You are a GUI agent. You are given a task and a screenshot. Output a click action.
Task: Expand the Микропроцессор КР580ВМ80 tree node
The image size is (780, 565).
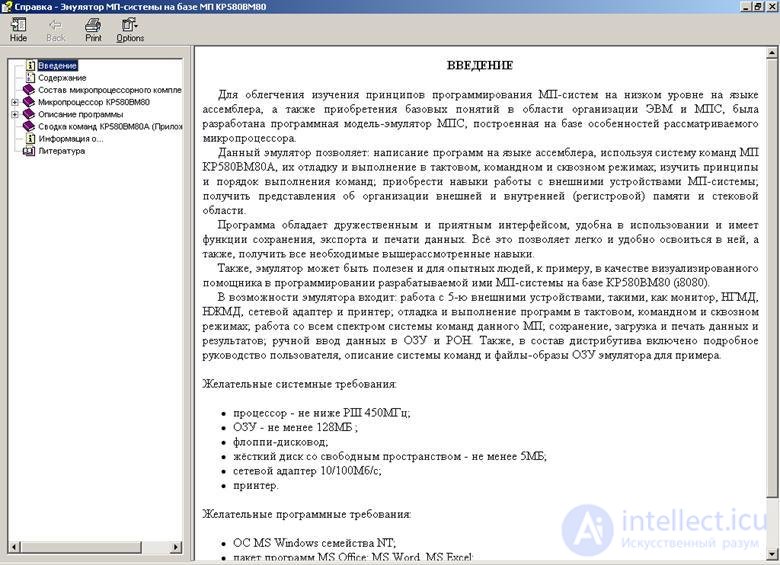pos(14,102)
